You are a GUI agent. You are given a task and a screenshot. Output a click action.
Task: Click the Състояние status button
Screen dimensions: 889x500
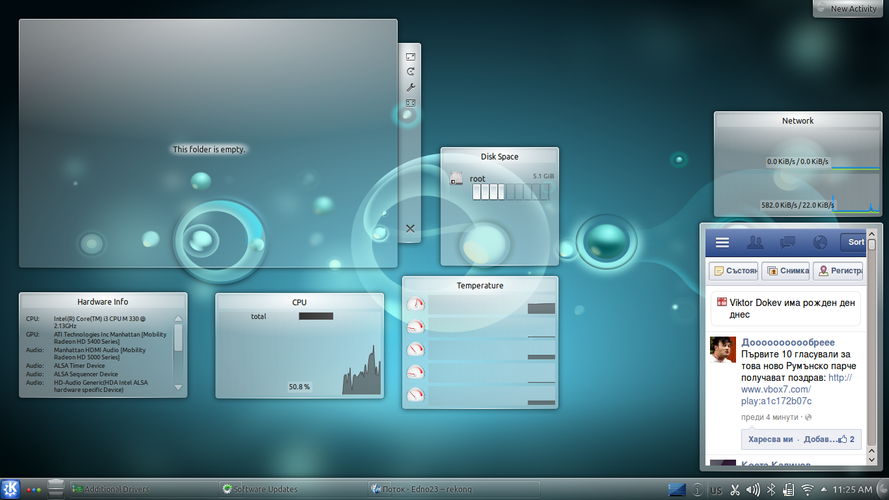(735, 271)
